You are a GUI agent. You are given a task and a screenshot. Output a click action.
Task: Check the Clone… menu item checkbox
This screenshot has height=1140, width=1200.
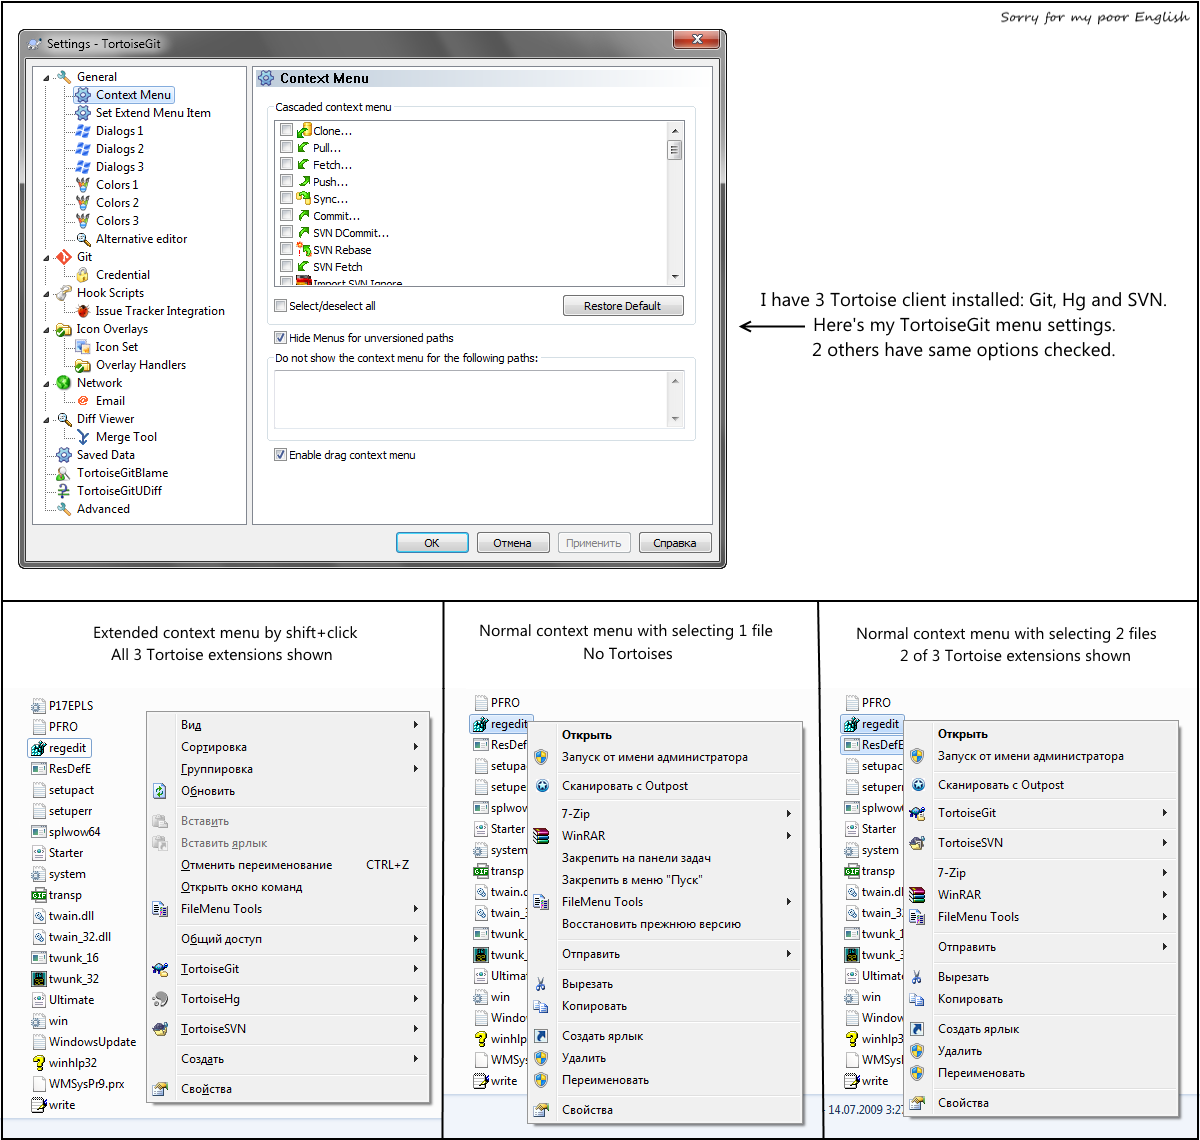click(287, 130)
